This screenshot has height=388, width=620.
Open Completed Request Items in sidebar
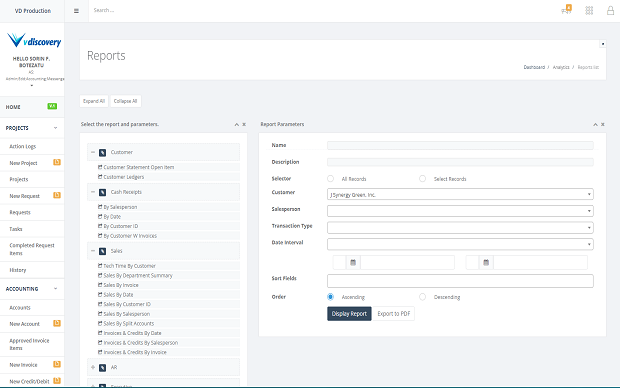tap(32, 249)
